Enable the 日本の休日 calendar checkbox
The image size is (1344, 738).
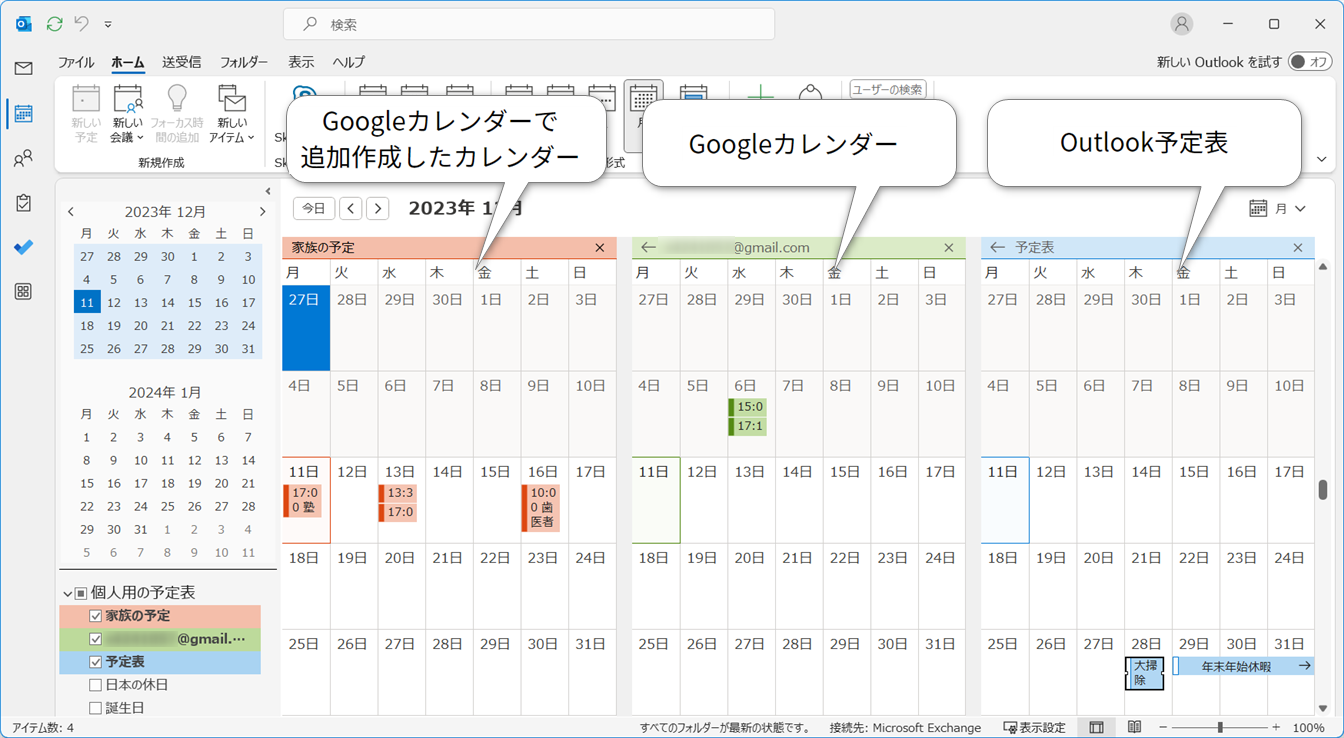coord(96,685)
